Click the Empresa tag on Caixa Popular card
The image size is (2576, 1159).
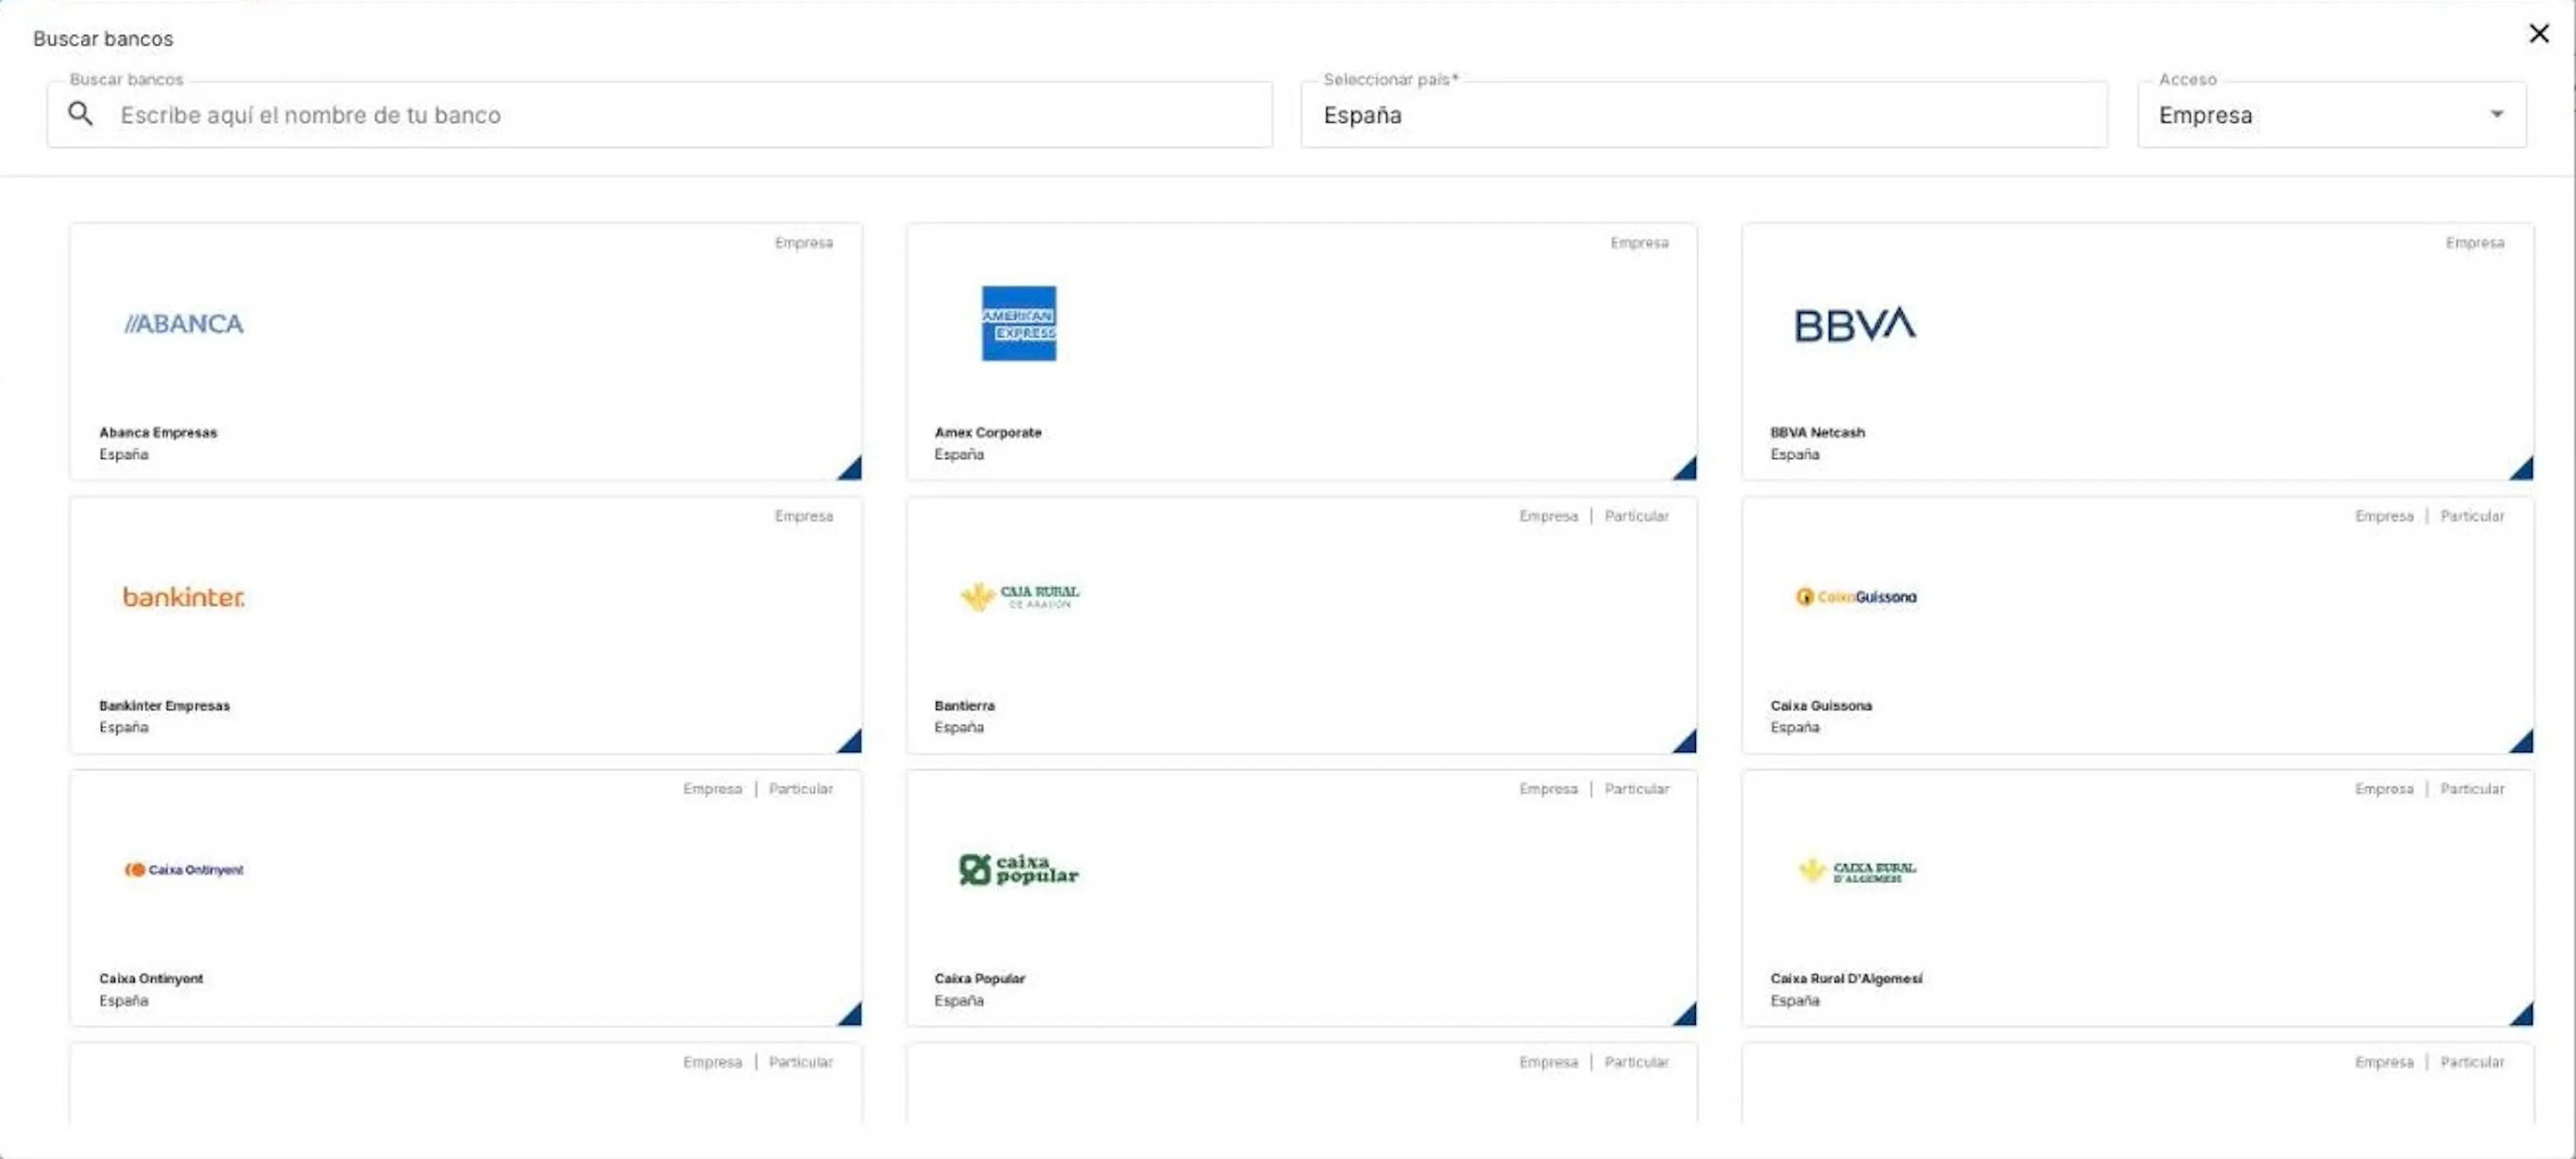(1548, 789)
